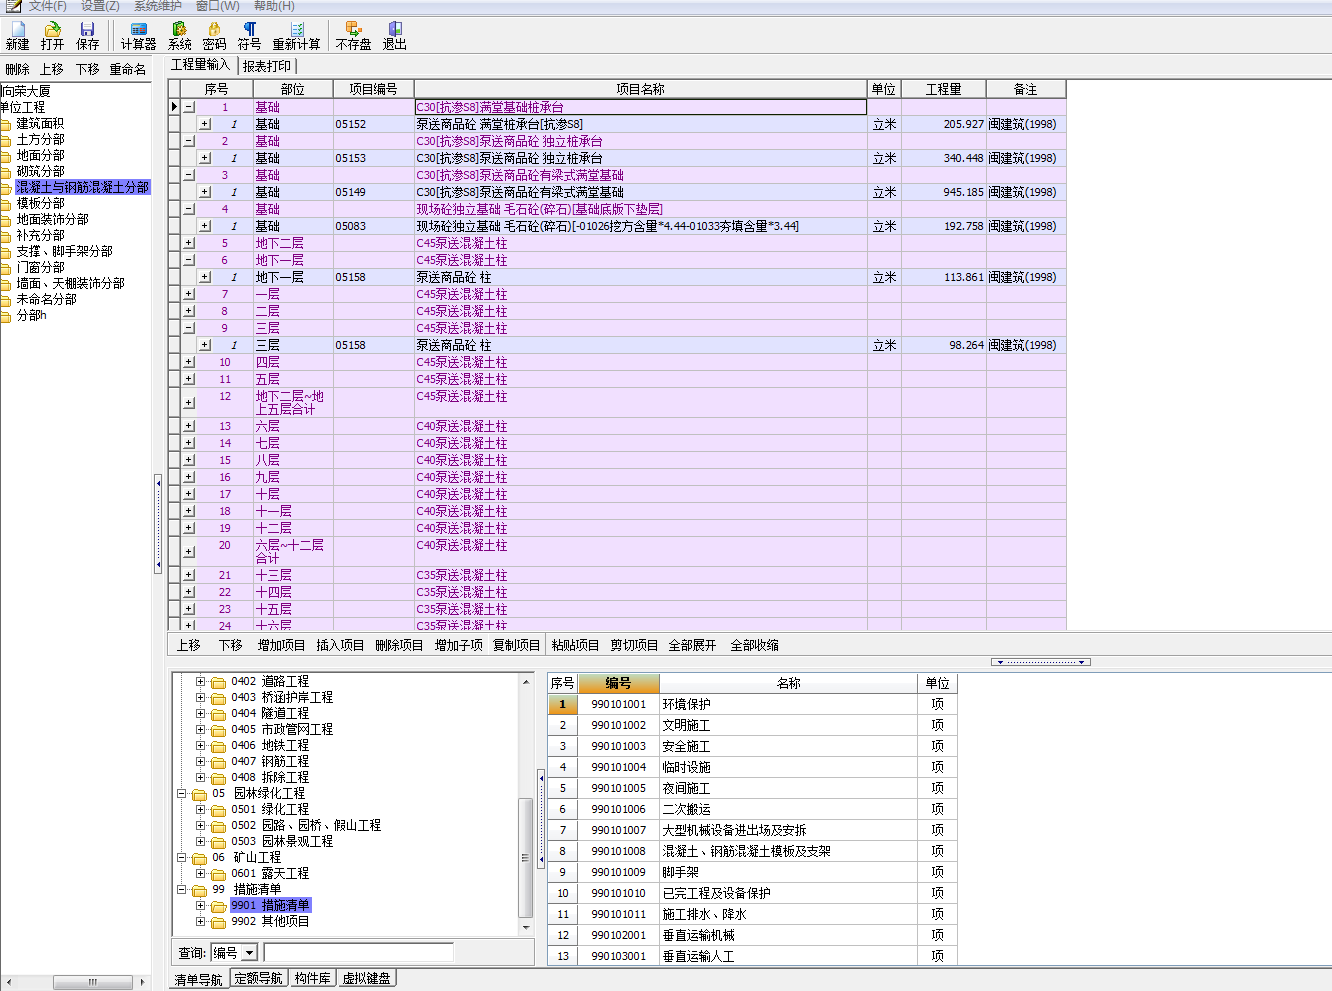Save using the 保存 toolbar icon
The image size is (1332, 991).
coord(88,36)
